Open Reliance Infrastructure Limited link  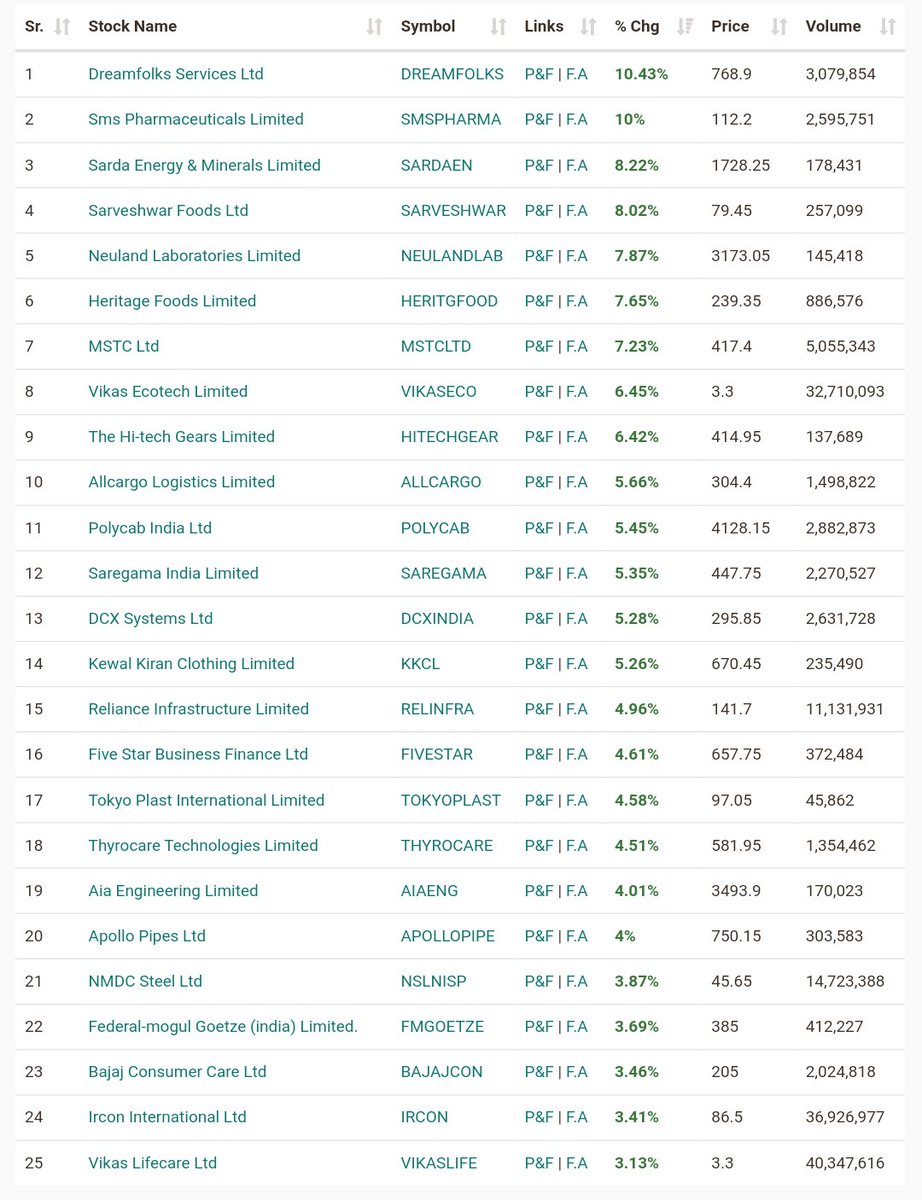[198, 709]
